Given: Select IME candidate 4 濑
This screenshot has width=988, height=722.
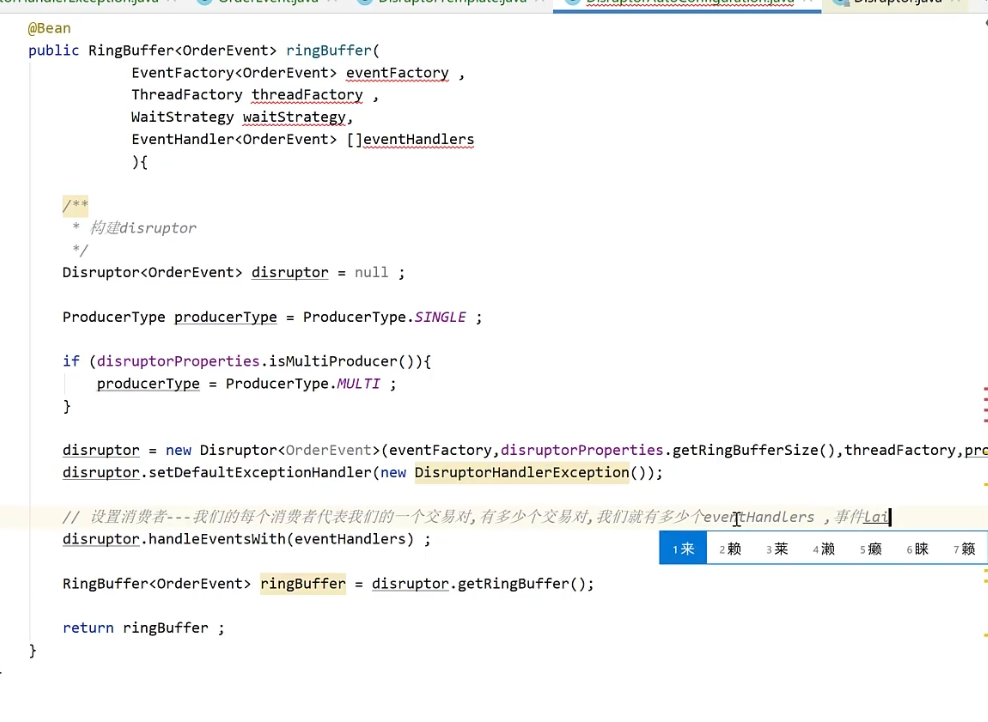Looking at the screenshot, I should 824,549.
